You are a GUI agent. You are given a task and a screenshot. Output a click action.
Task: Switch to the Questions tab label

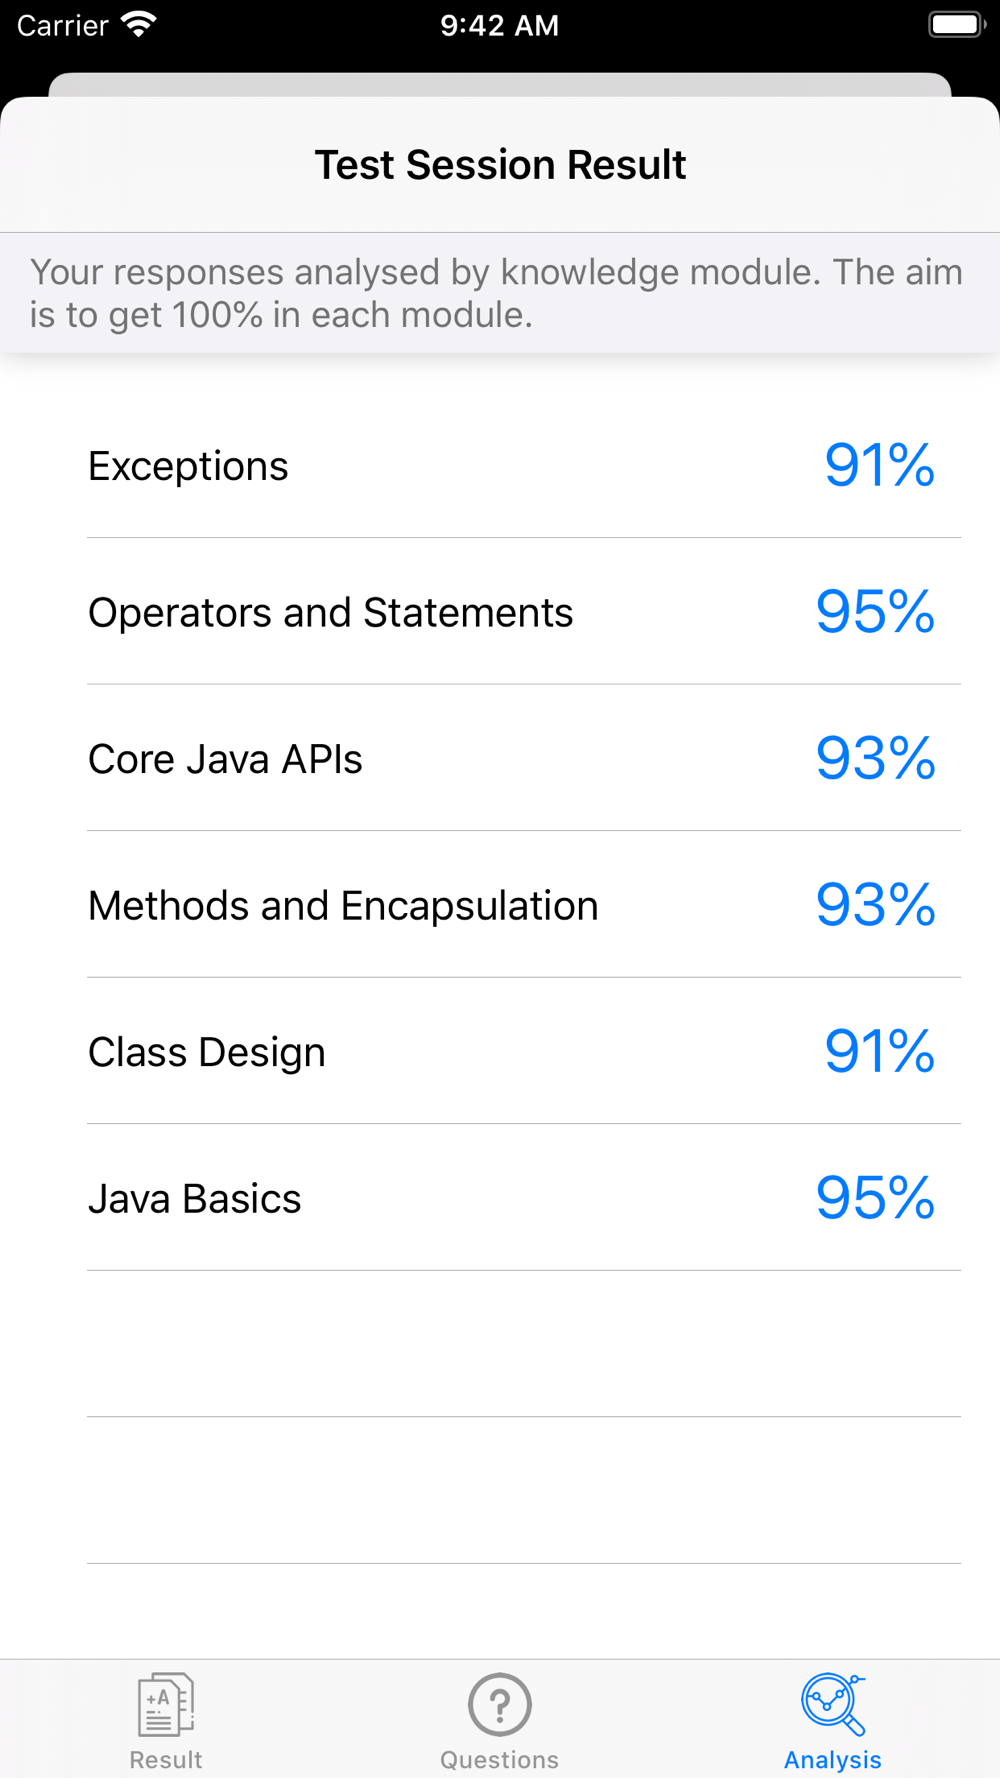[x=500, y=1760]
